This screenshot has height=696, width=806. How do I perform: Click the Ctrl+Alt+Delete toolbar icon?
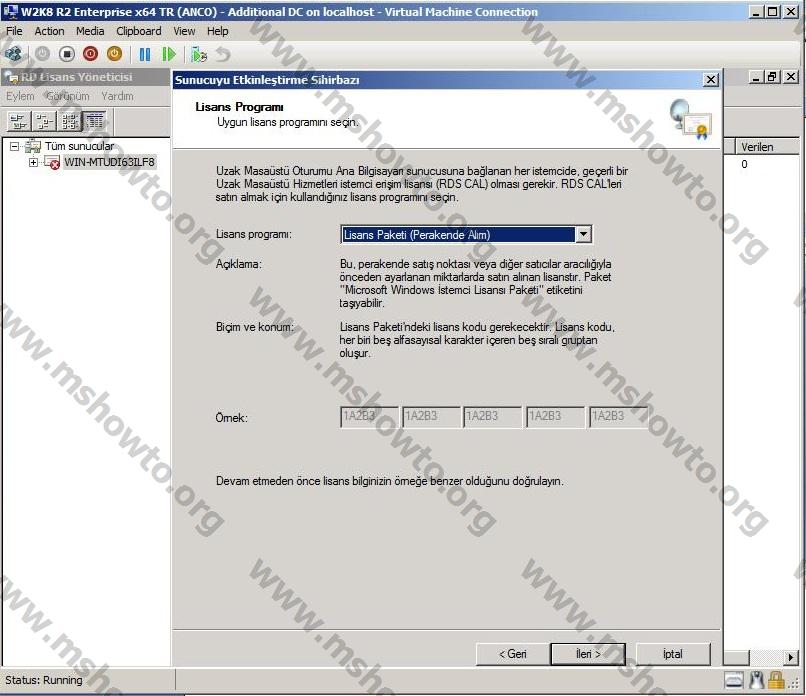(13, 53)
